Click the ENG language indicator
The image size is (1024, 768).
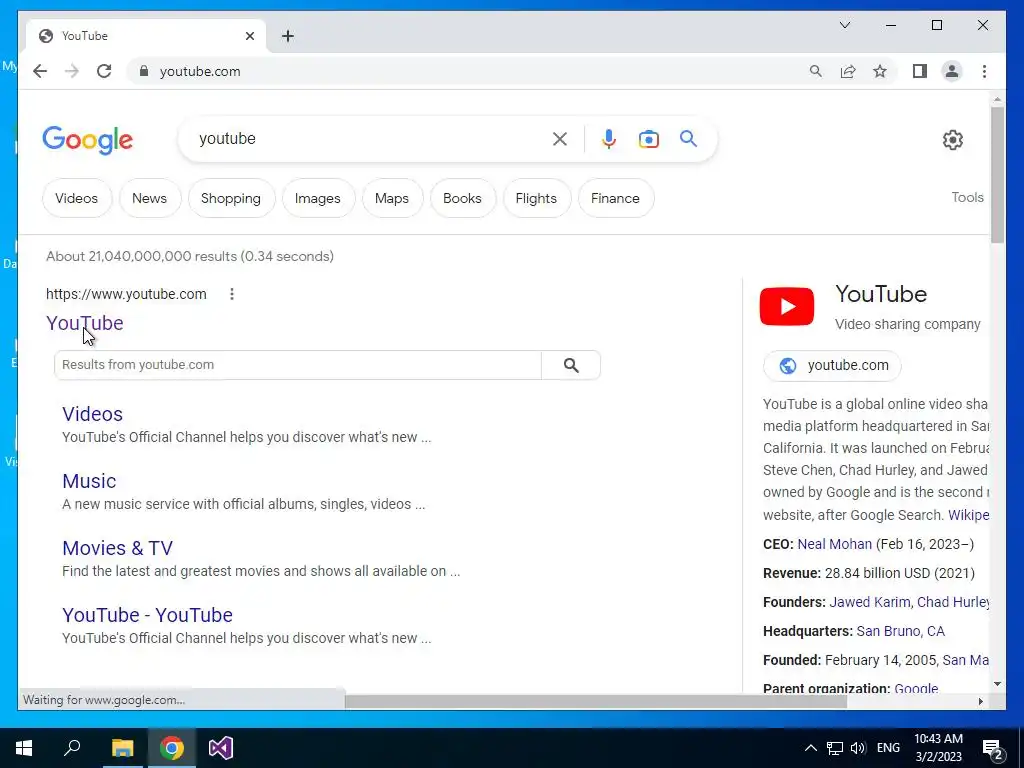click(888, 748)
